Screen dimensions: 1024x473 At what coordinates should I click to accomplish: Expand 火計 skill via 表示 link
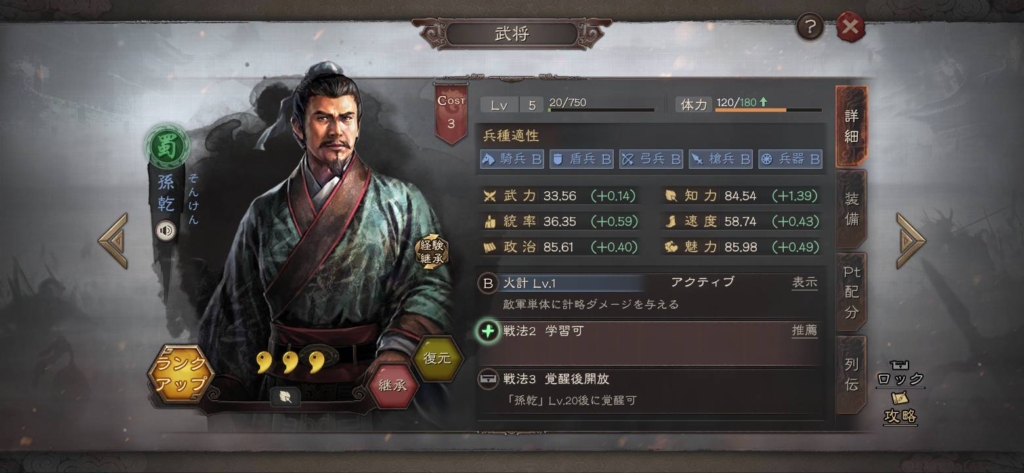click(x=805, y=283)
